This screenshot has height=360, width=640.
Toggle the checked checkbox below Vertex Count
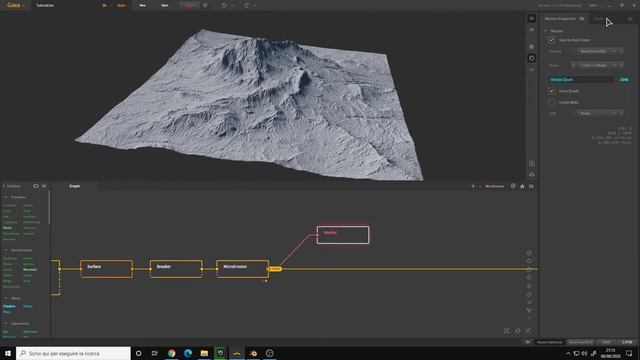[551, 91]
